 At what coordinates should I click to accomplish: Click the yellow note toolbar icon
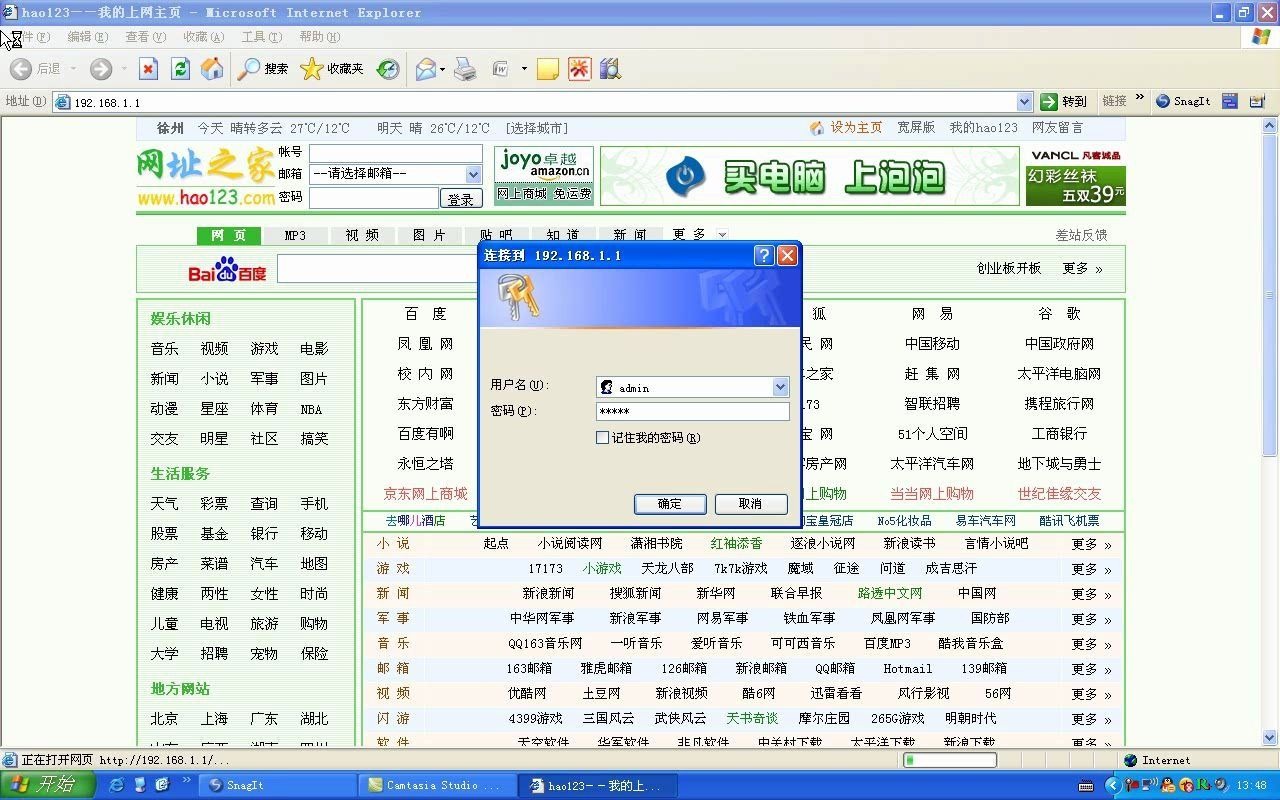547,69
